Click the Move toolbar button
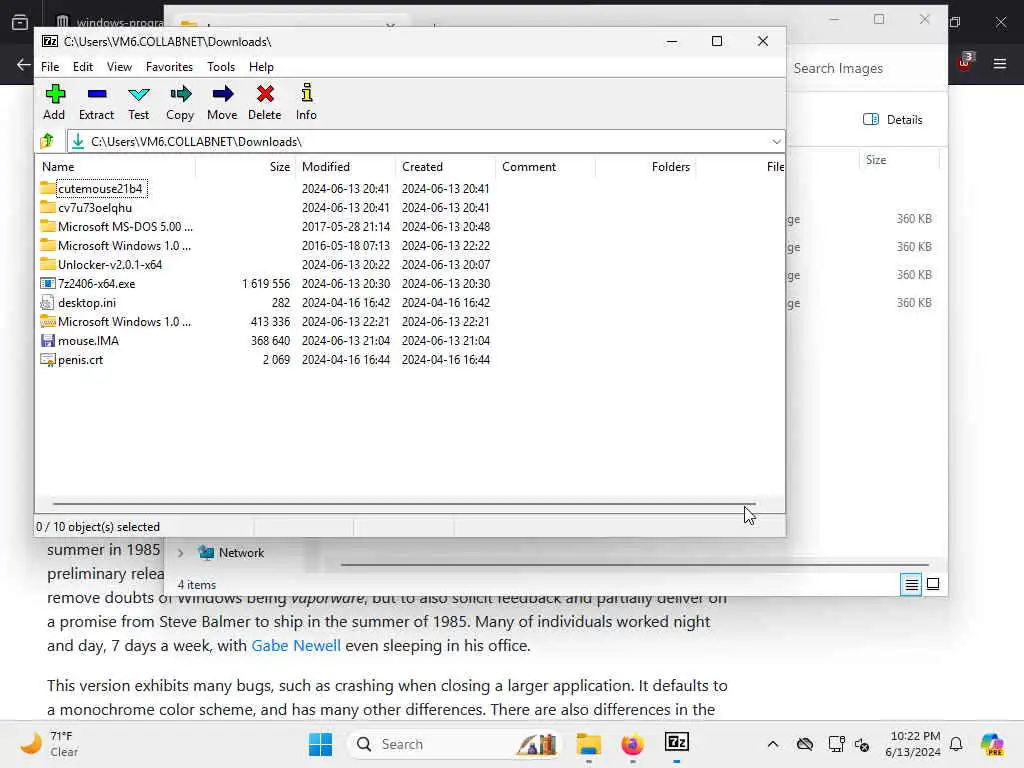Screen dimensions: 1024x768 222,102
